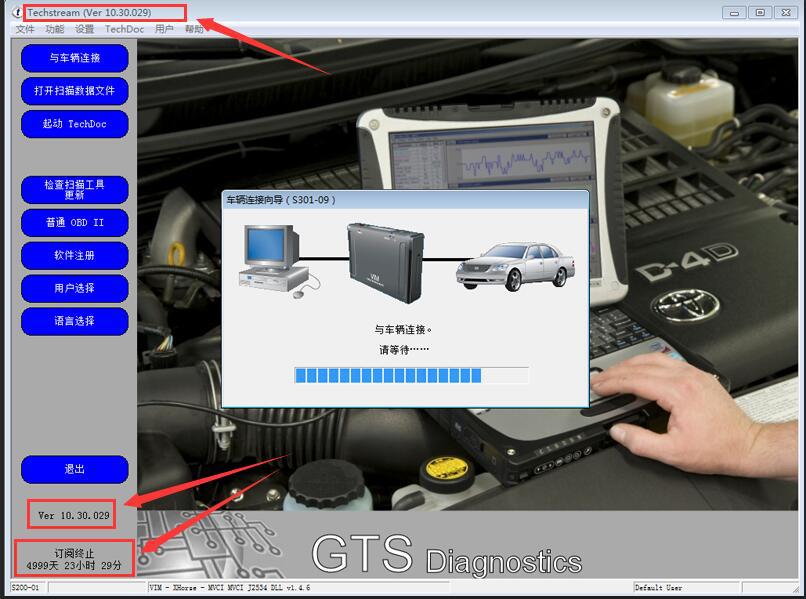Choose 用户选择 user selection button
Image resolution: width=806 pixels, height=599 pixels.
click(x=75, y=288)
